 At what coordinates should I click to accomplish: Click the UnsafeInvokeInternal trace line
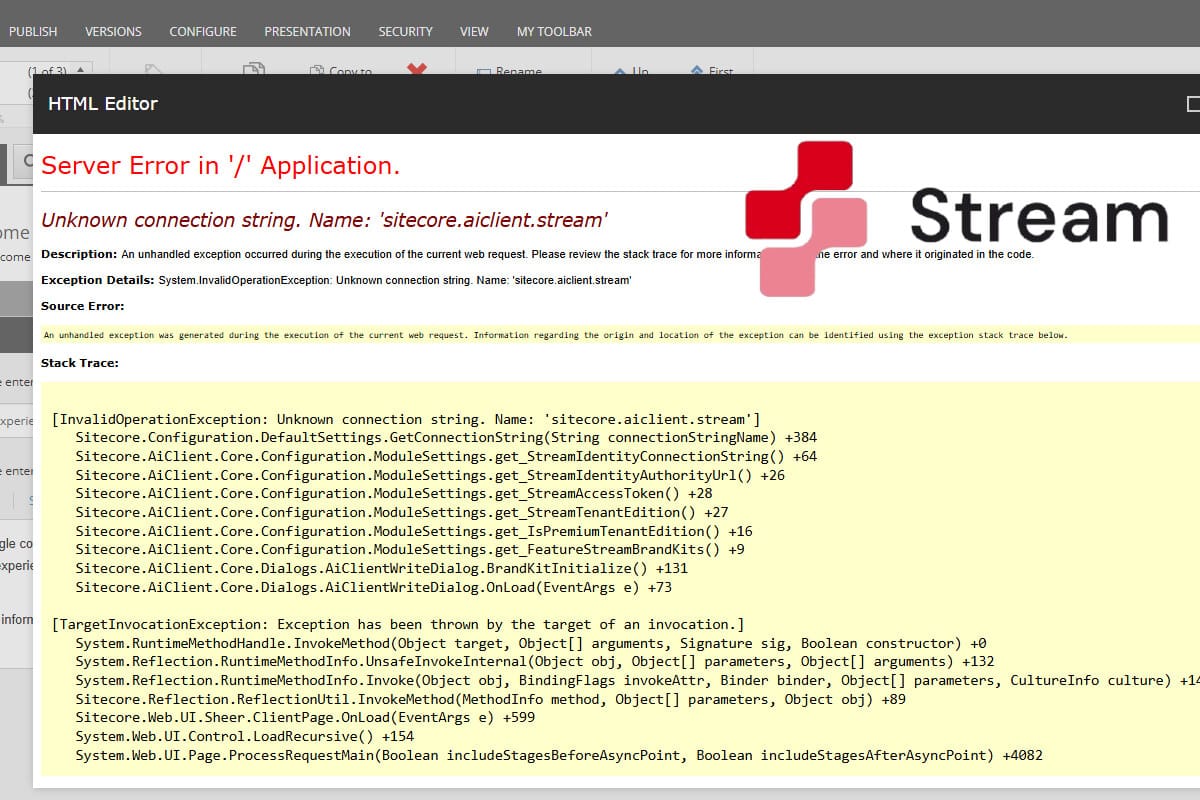tap(535, 661)
